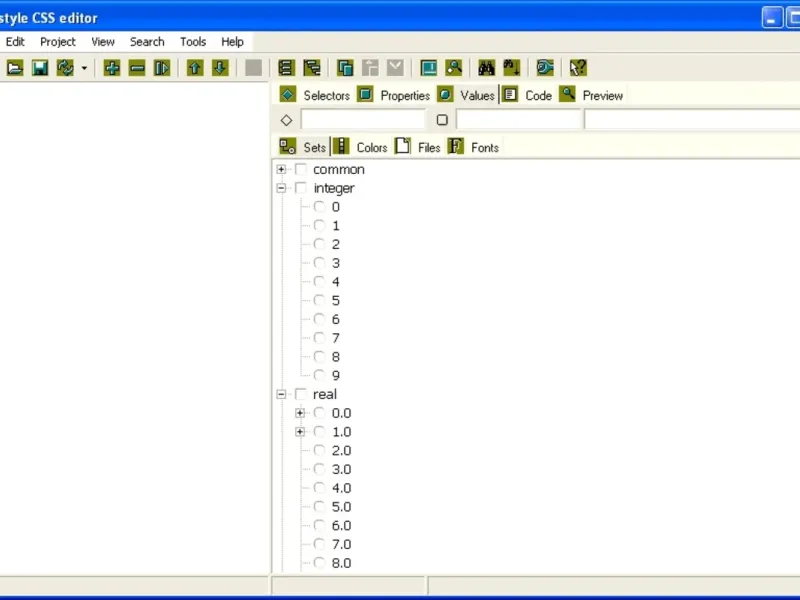This screenshot has width=800, height=600.
Task: Click the preview window screen icon
Action: click(x=429, y=68)
